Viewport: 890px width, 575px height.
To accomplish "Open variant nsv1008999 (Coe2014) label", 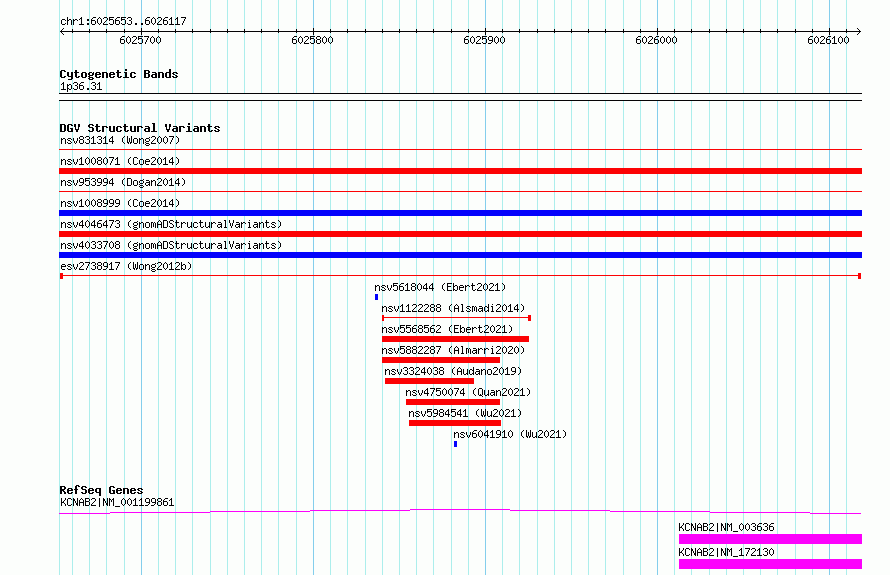I will tap(120, 203).
